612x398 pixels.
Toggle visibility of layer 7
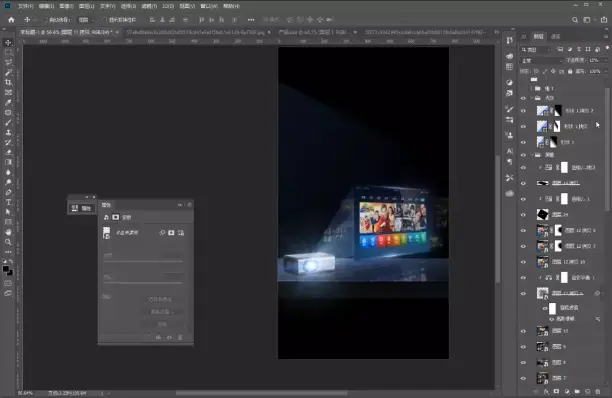click(x=523, y=378)
